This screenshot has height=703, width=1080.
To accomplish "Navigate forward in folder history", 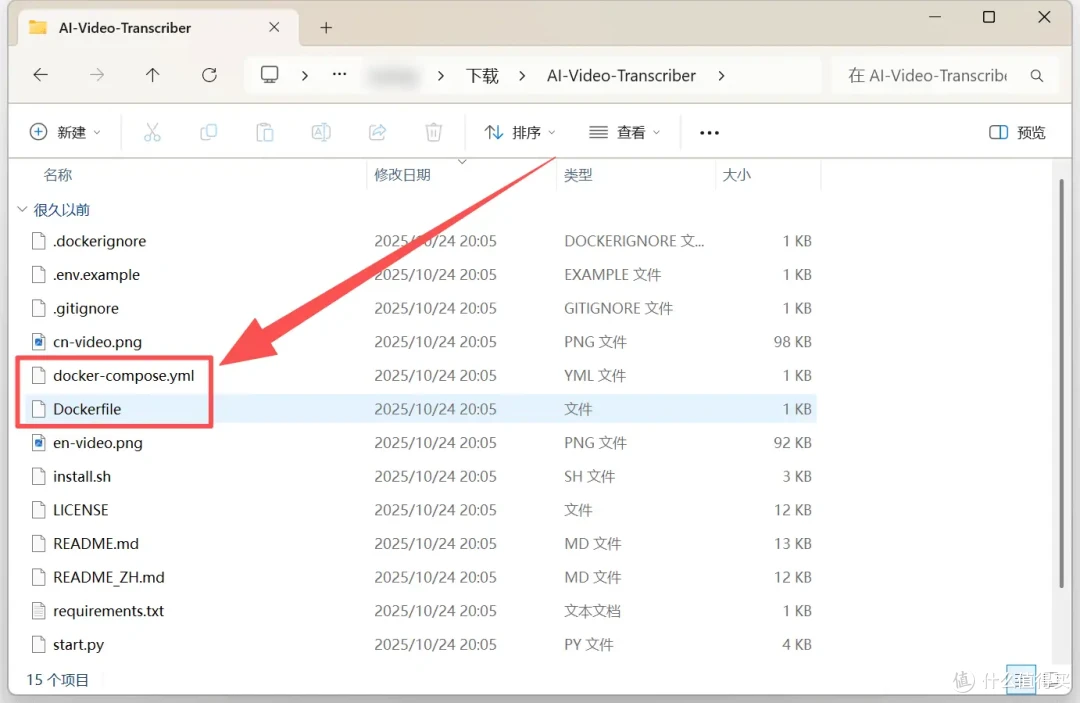I will [97, 75].
